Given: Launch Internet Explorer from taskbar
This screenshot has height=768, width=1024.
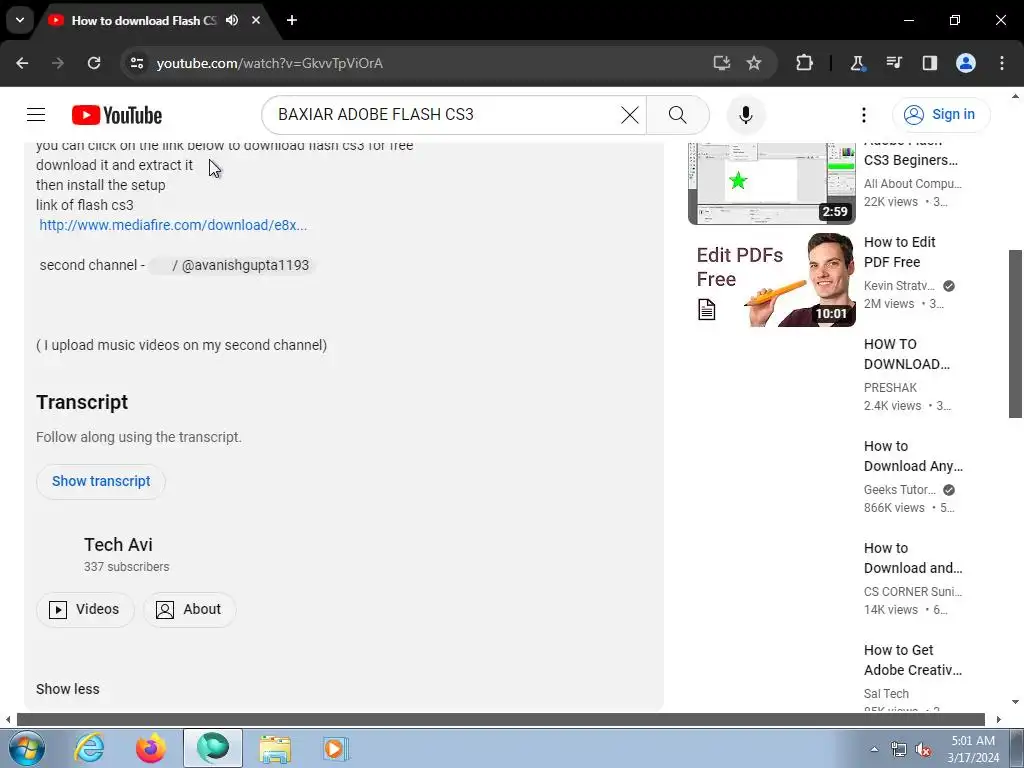Looking at the screenshot, I should click(x=89, y=748).
